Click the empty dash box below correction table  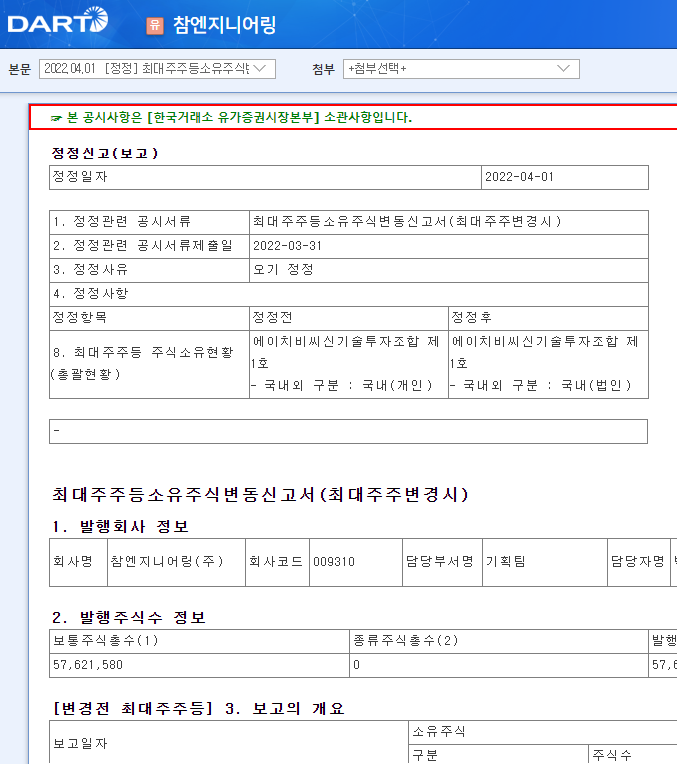[348, 432]
